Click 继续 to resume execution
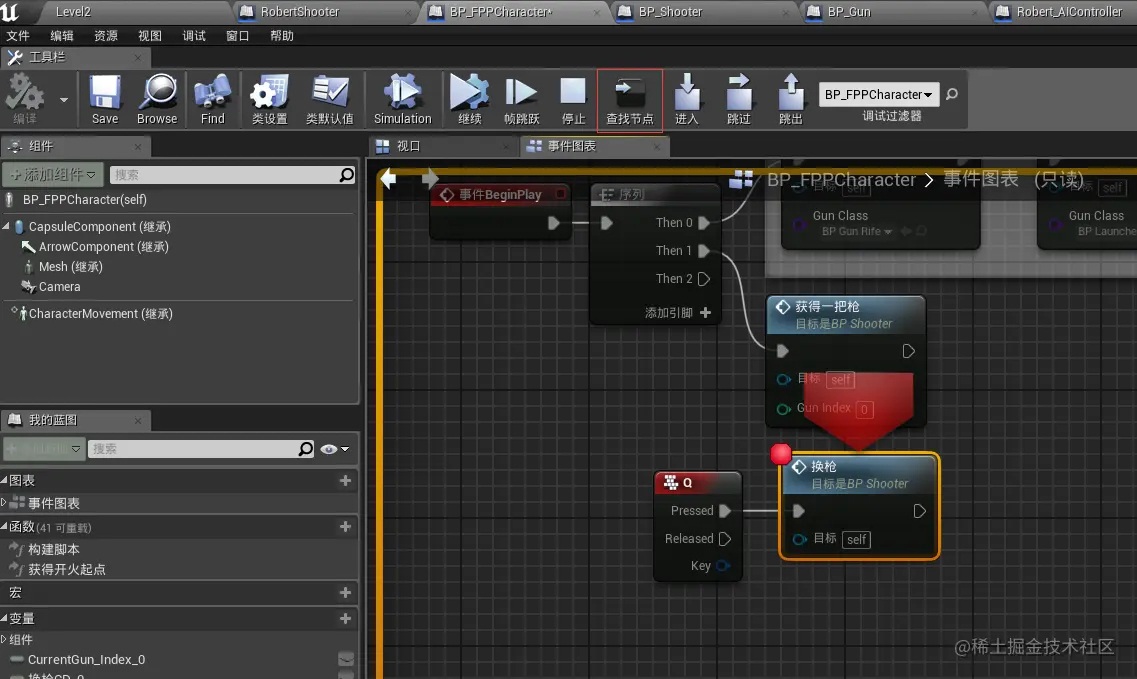This screenshot has height=679, width=1137. coord(469,99)
